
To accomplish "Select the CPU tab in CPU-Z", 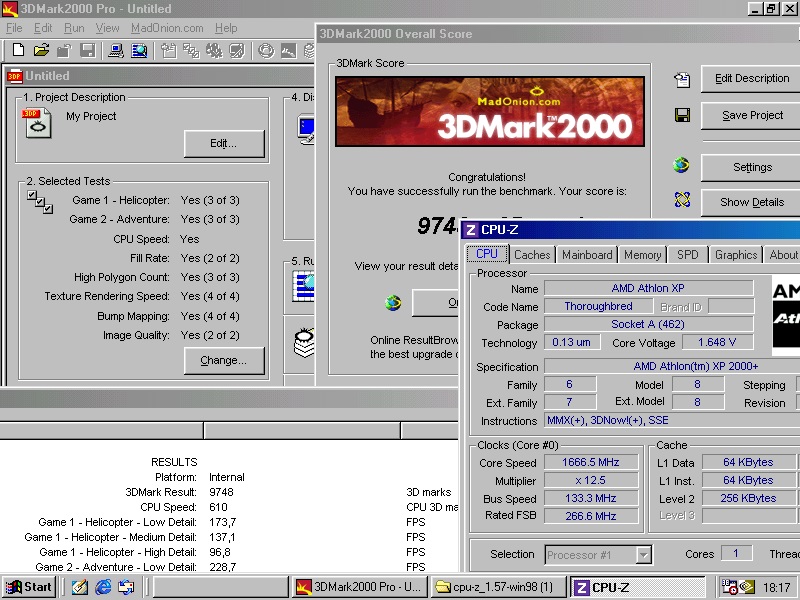I will [x=487, y=254].
